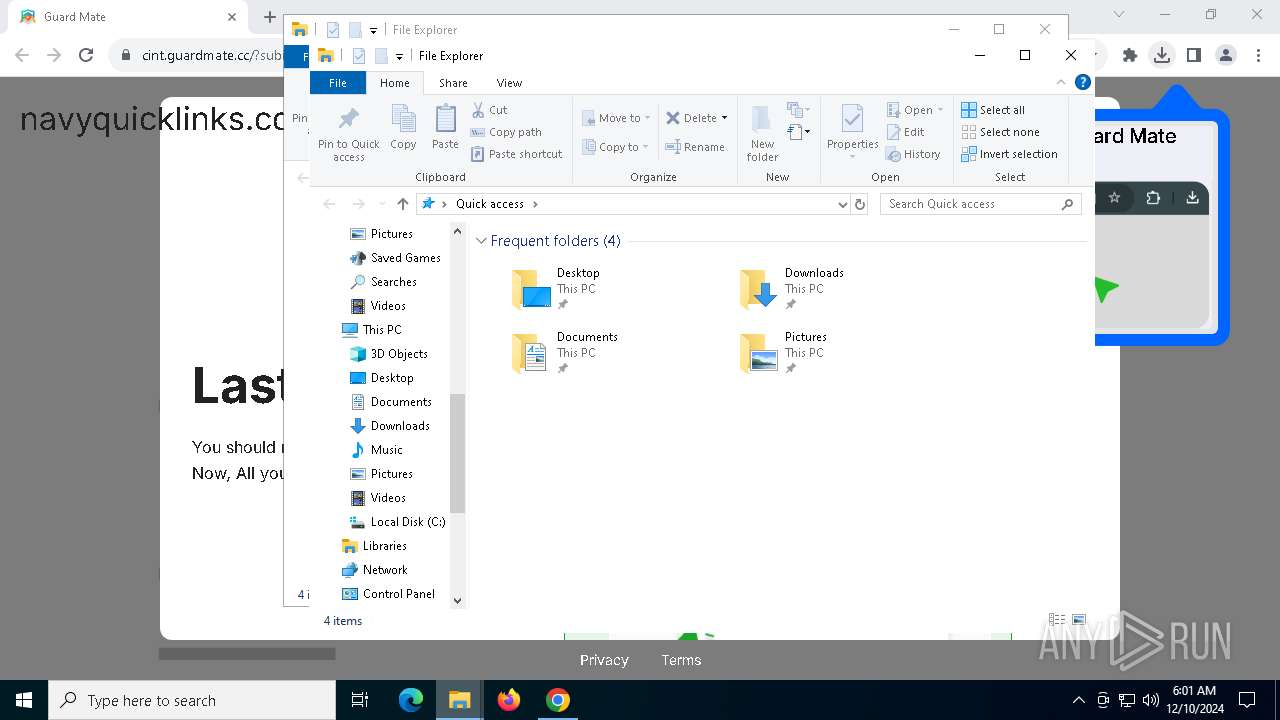Open Windows Start menu
Image resolution: width=1280 pixels, height=720 pixels.
[24, 700]
